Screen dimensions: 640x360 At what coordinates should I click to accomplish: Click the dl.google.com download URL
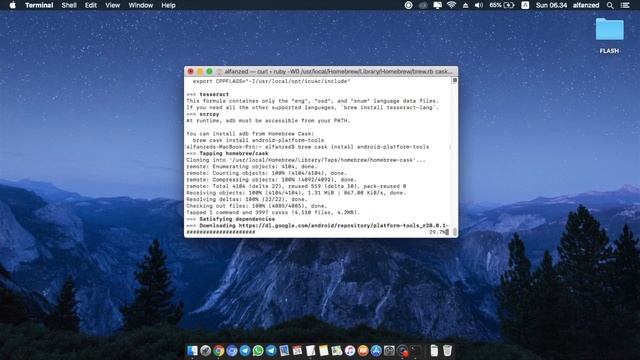point(344,225)
